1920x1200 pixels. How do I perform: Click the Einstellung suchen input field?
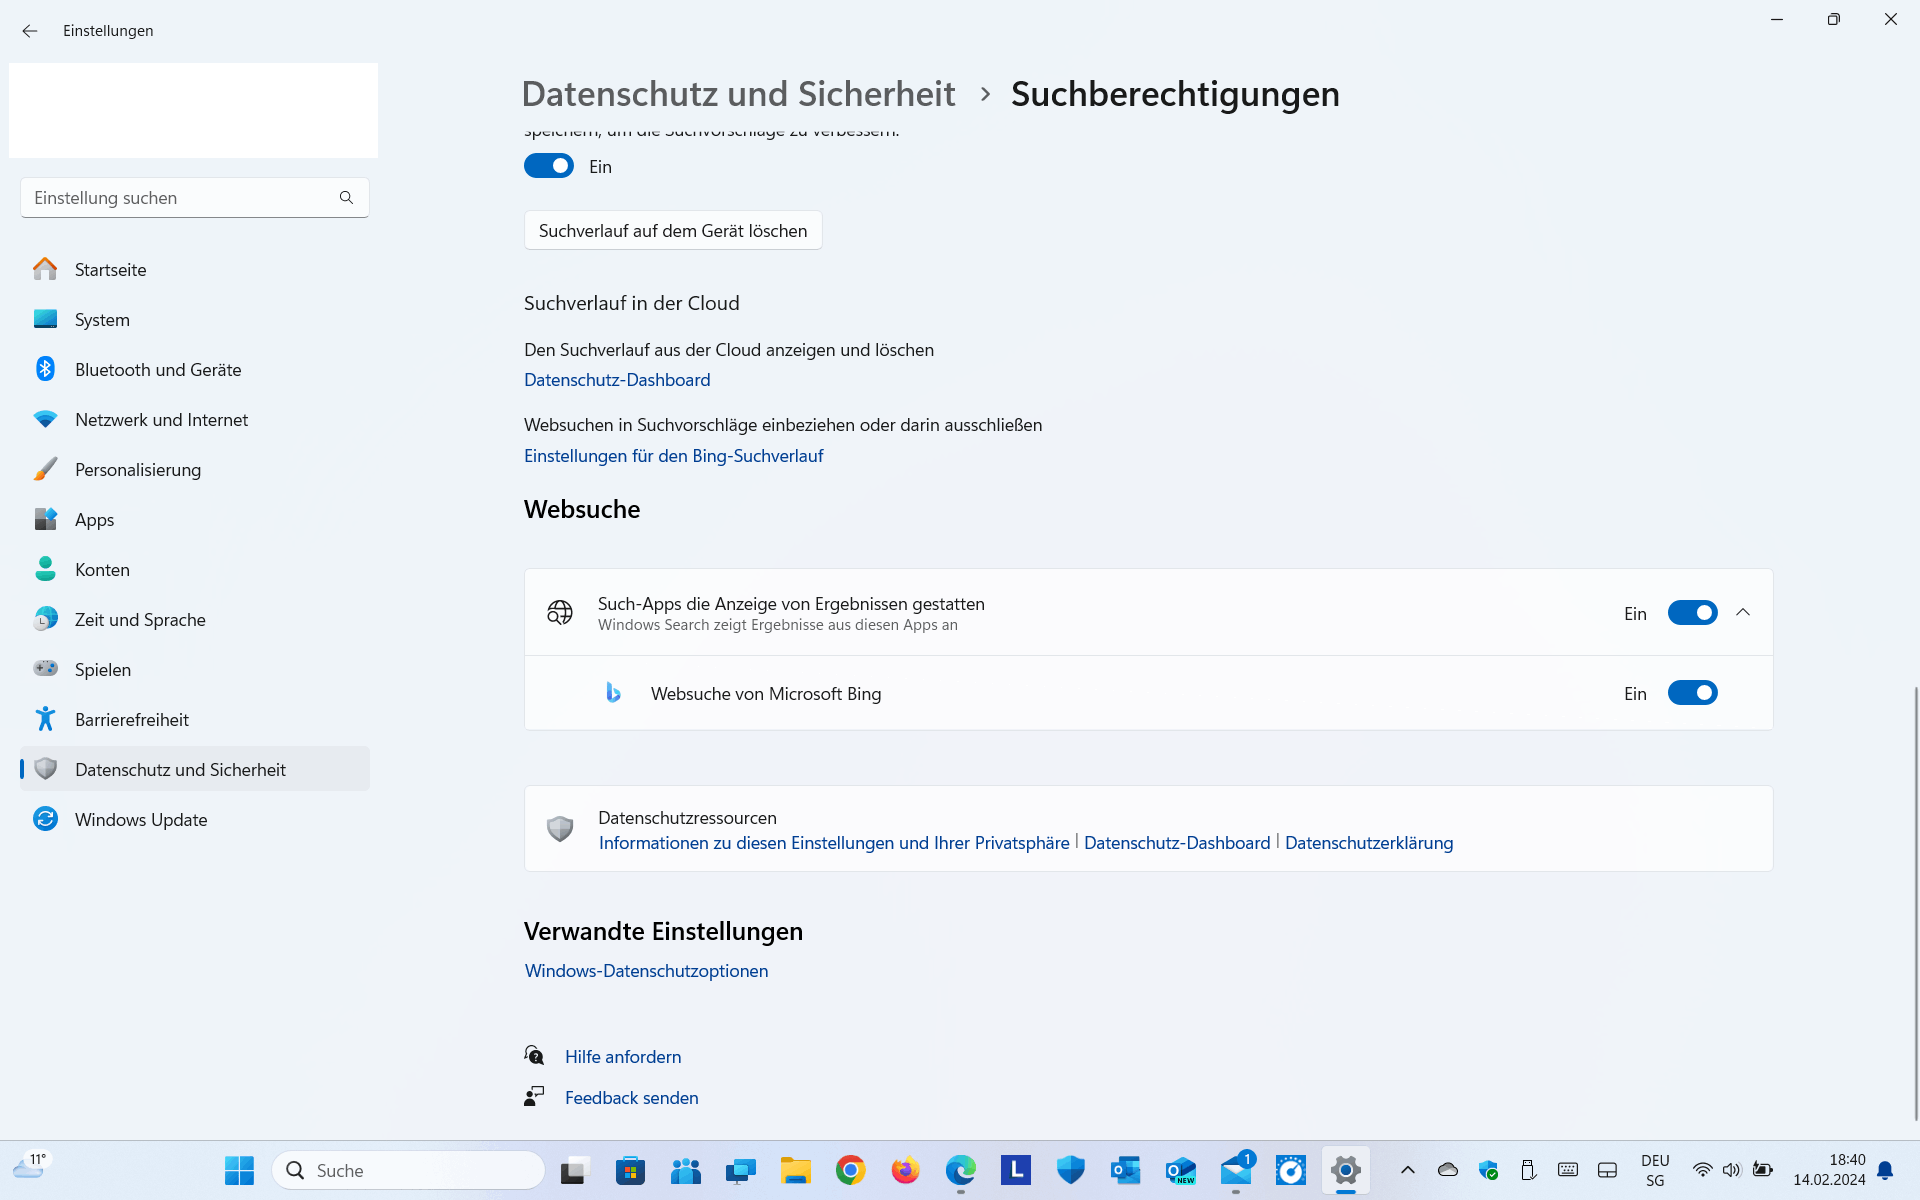[x=180, y=198]
